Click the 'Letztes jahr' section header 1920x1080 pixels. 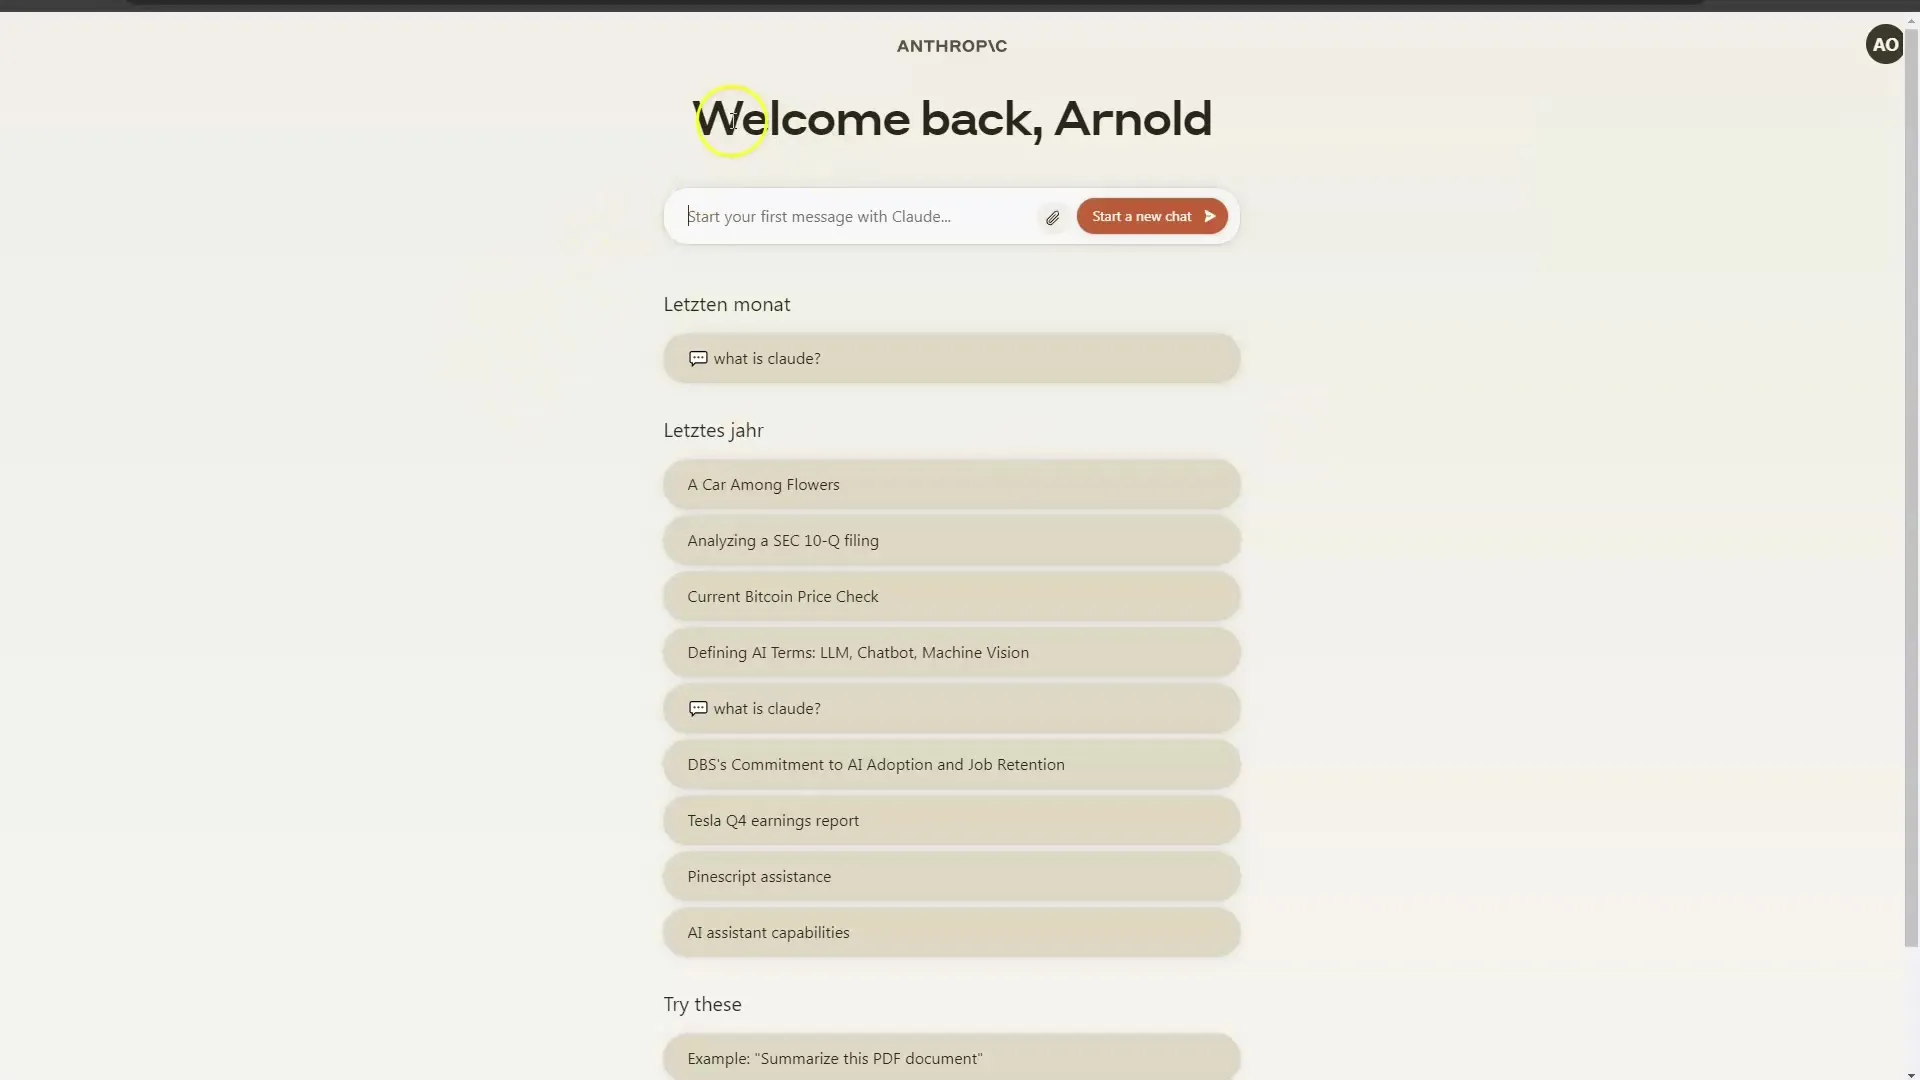pyautogui.click(x=712, y=429)
